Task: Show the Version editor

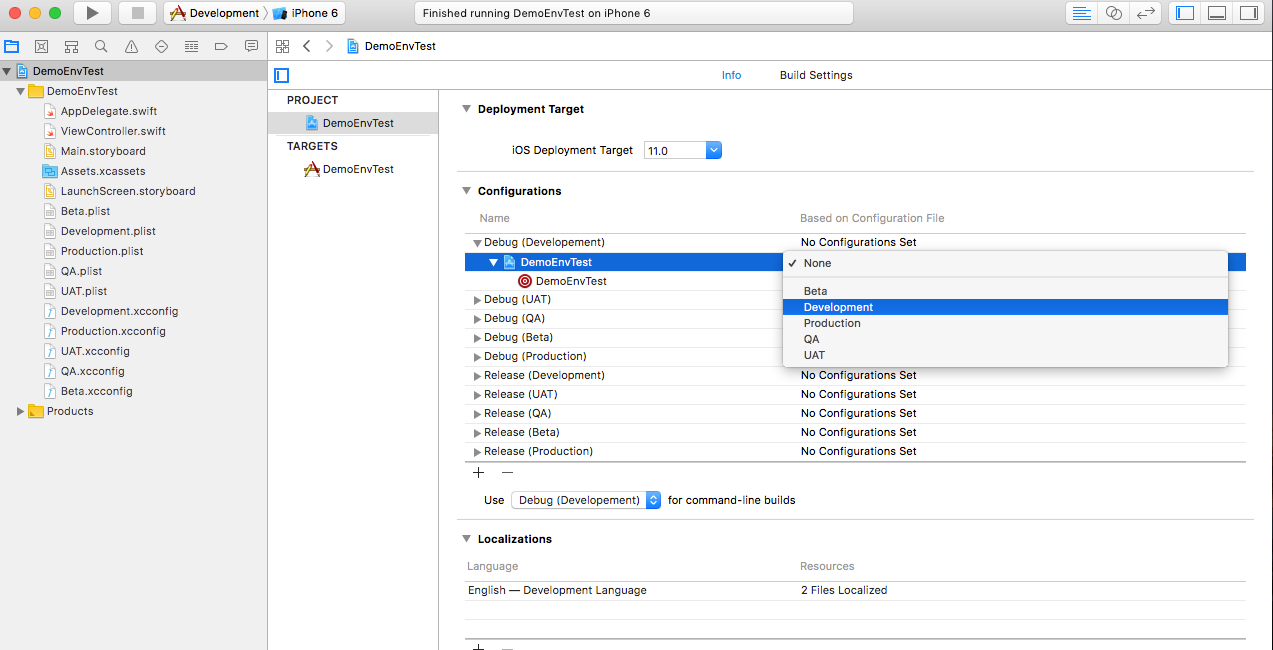Action: pyautogui.click(x=1146, y=13)
